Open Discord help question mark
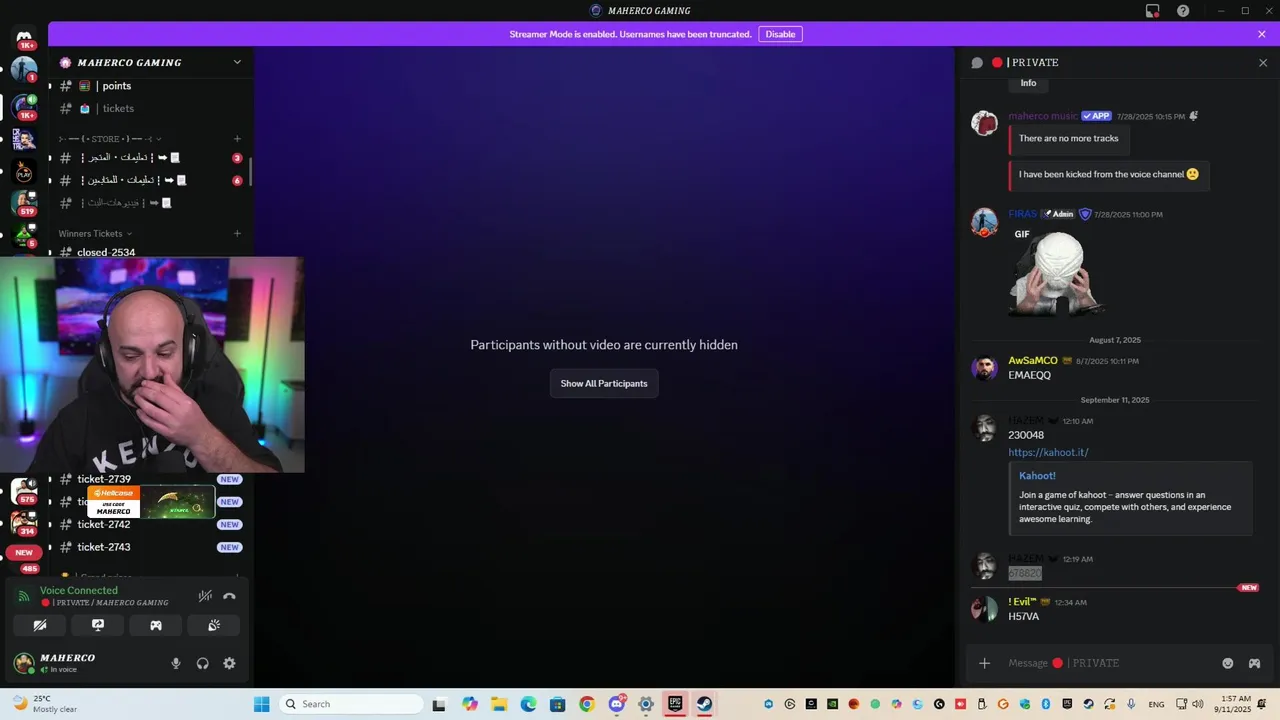 1183,11
